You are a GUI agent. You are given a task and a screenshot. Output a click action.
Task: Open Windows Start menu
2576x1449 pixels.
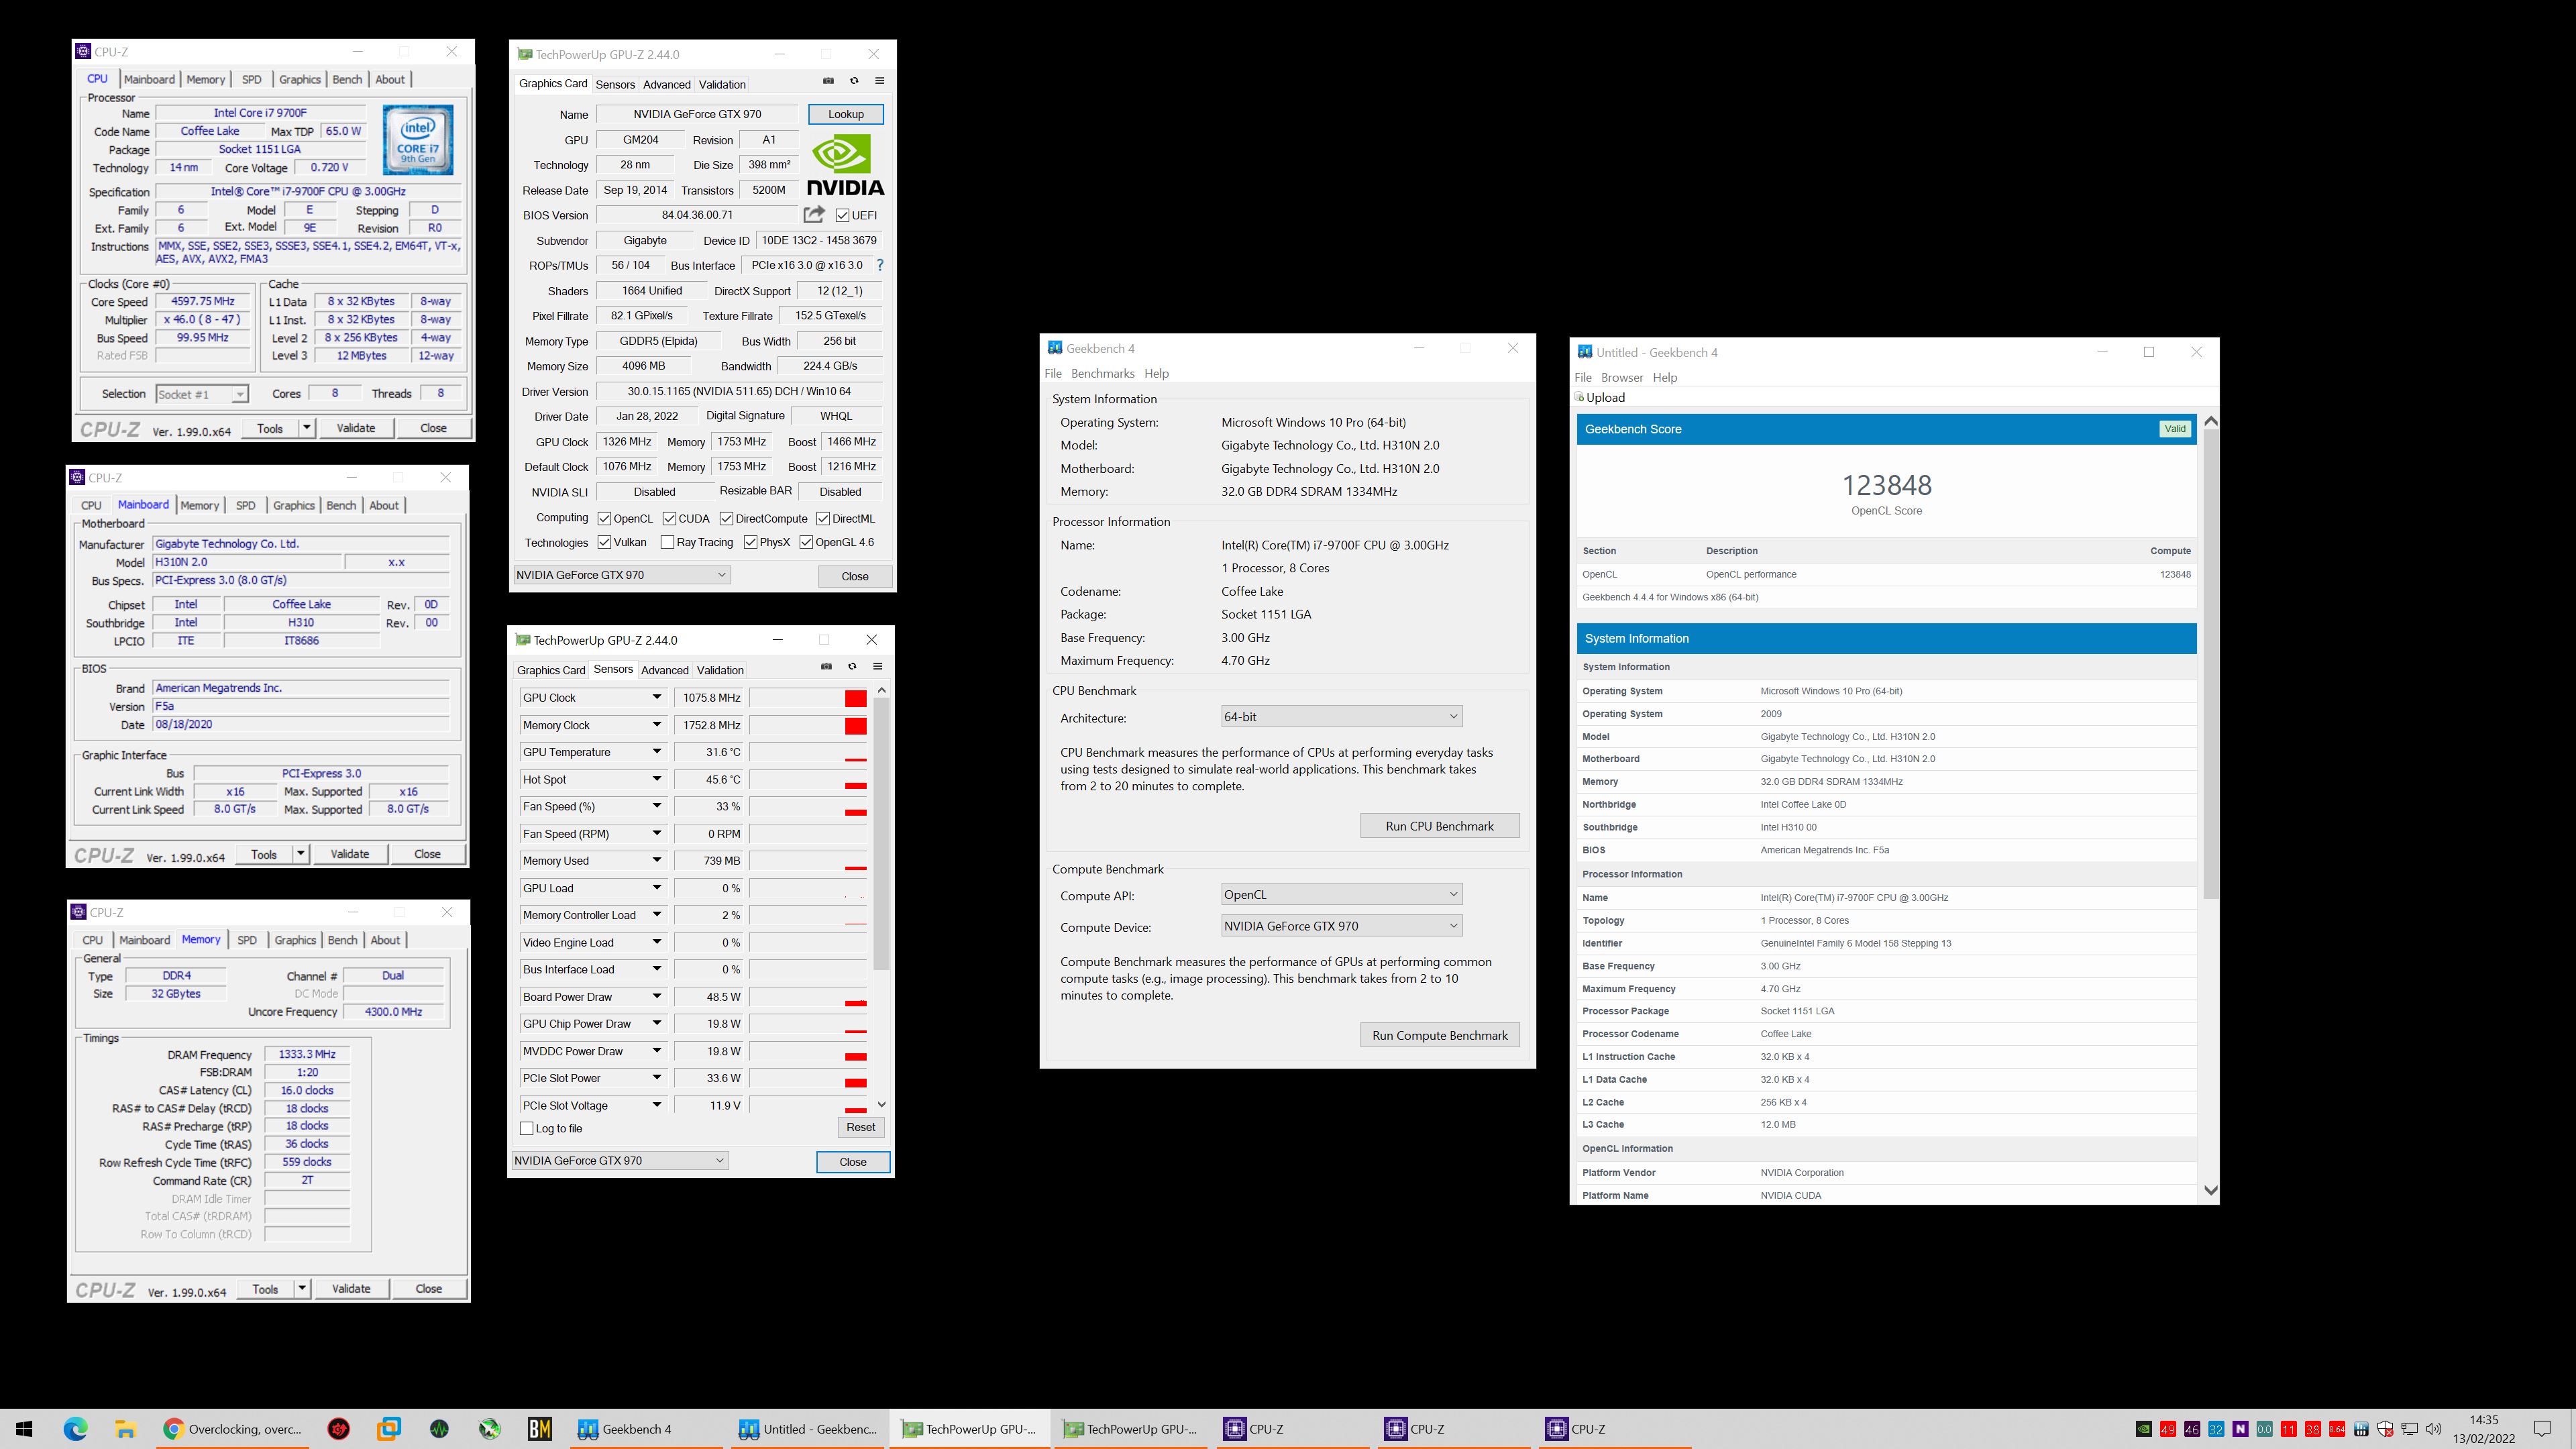pos(25,1429)
